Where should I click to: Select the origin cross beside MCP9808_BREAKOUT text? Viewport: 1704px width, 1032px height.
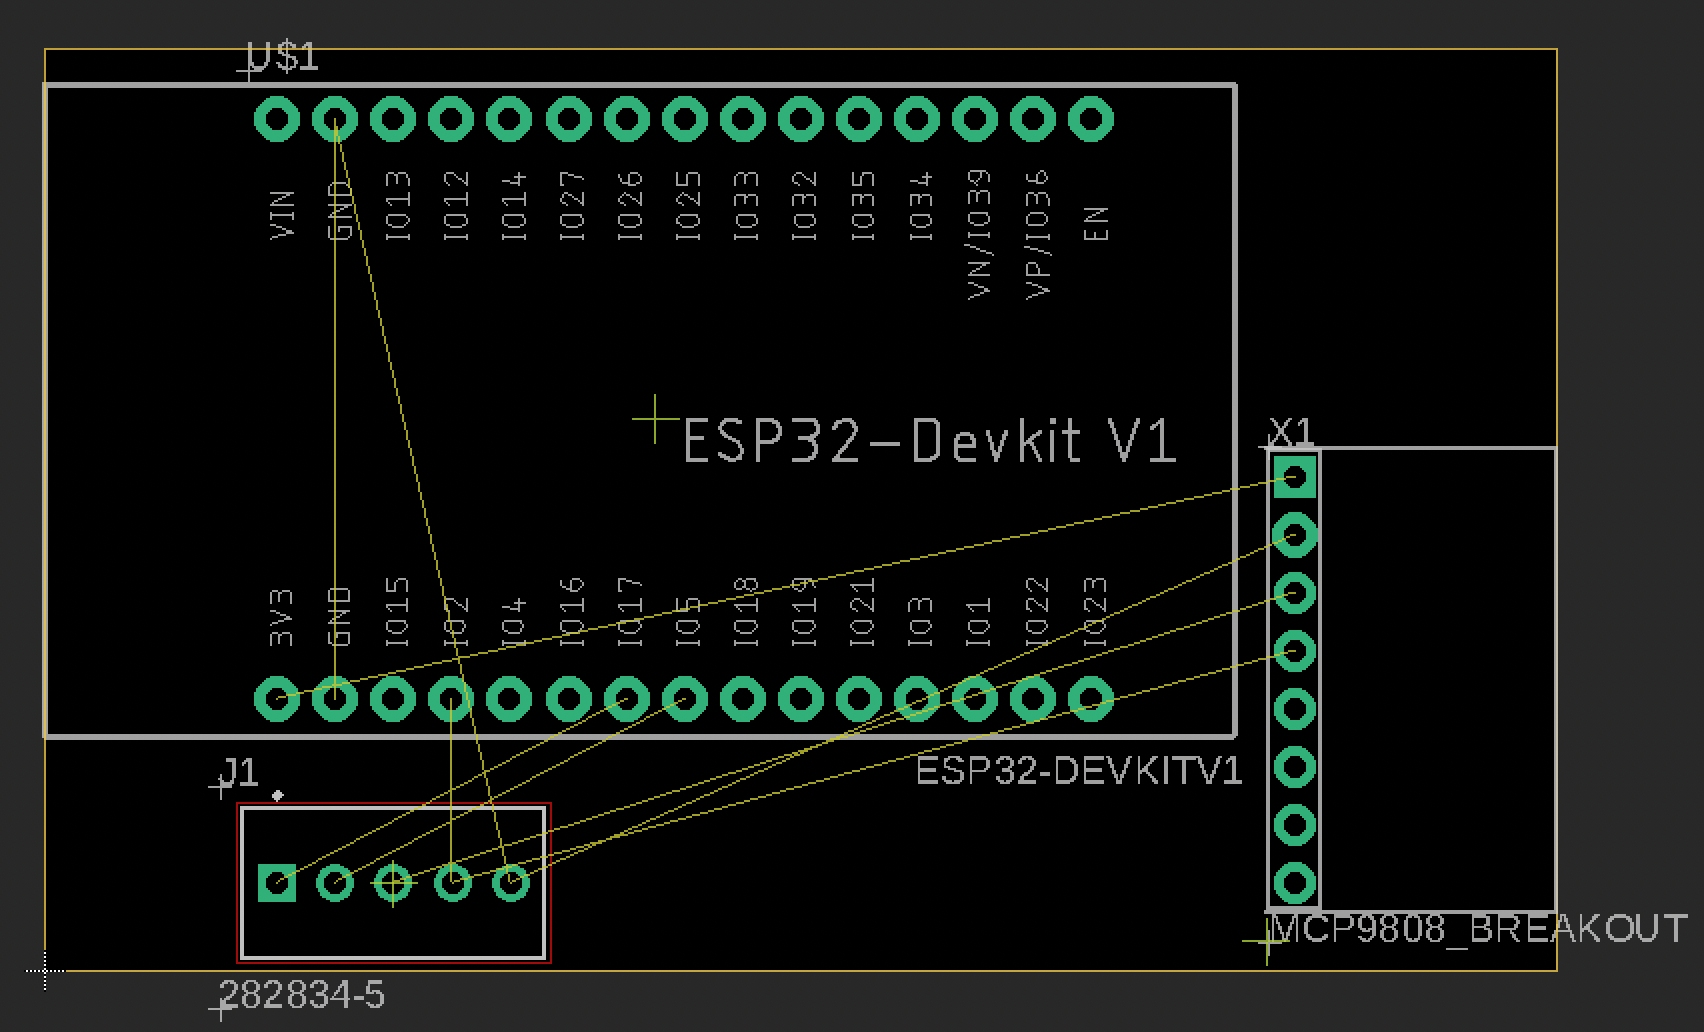coord(1266,941)
